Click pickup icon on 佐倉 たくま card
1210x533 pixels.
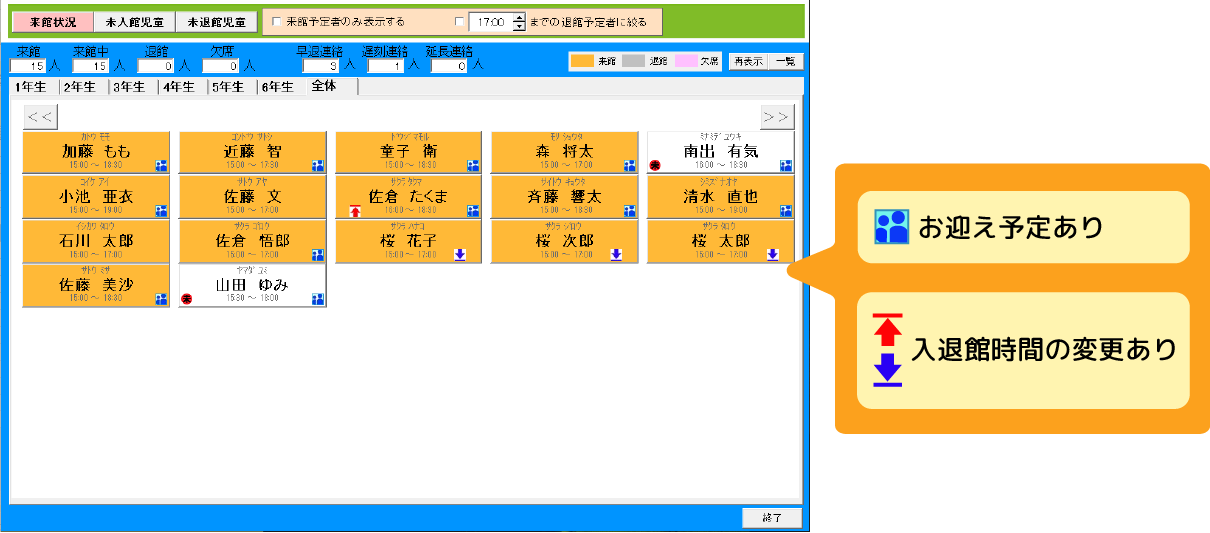[473, 211]
